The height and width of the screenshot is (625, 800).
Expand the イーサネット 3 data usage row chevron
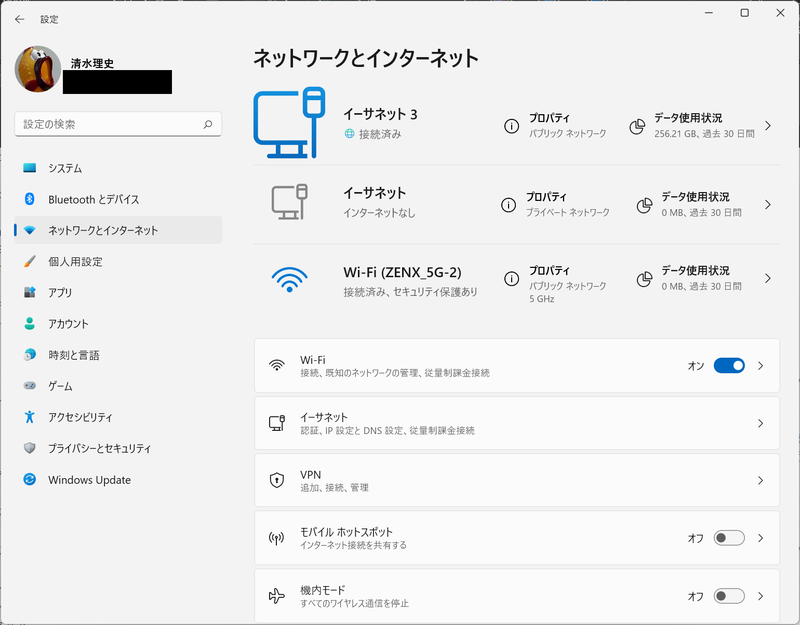(768, 124)
